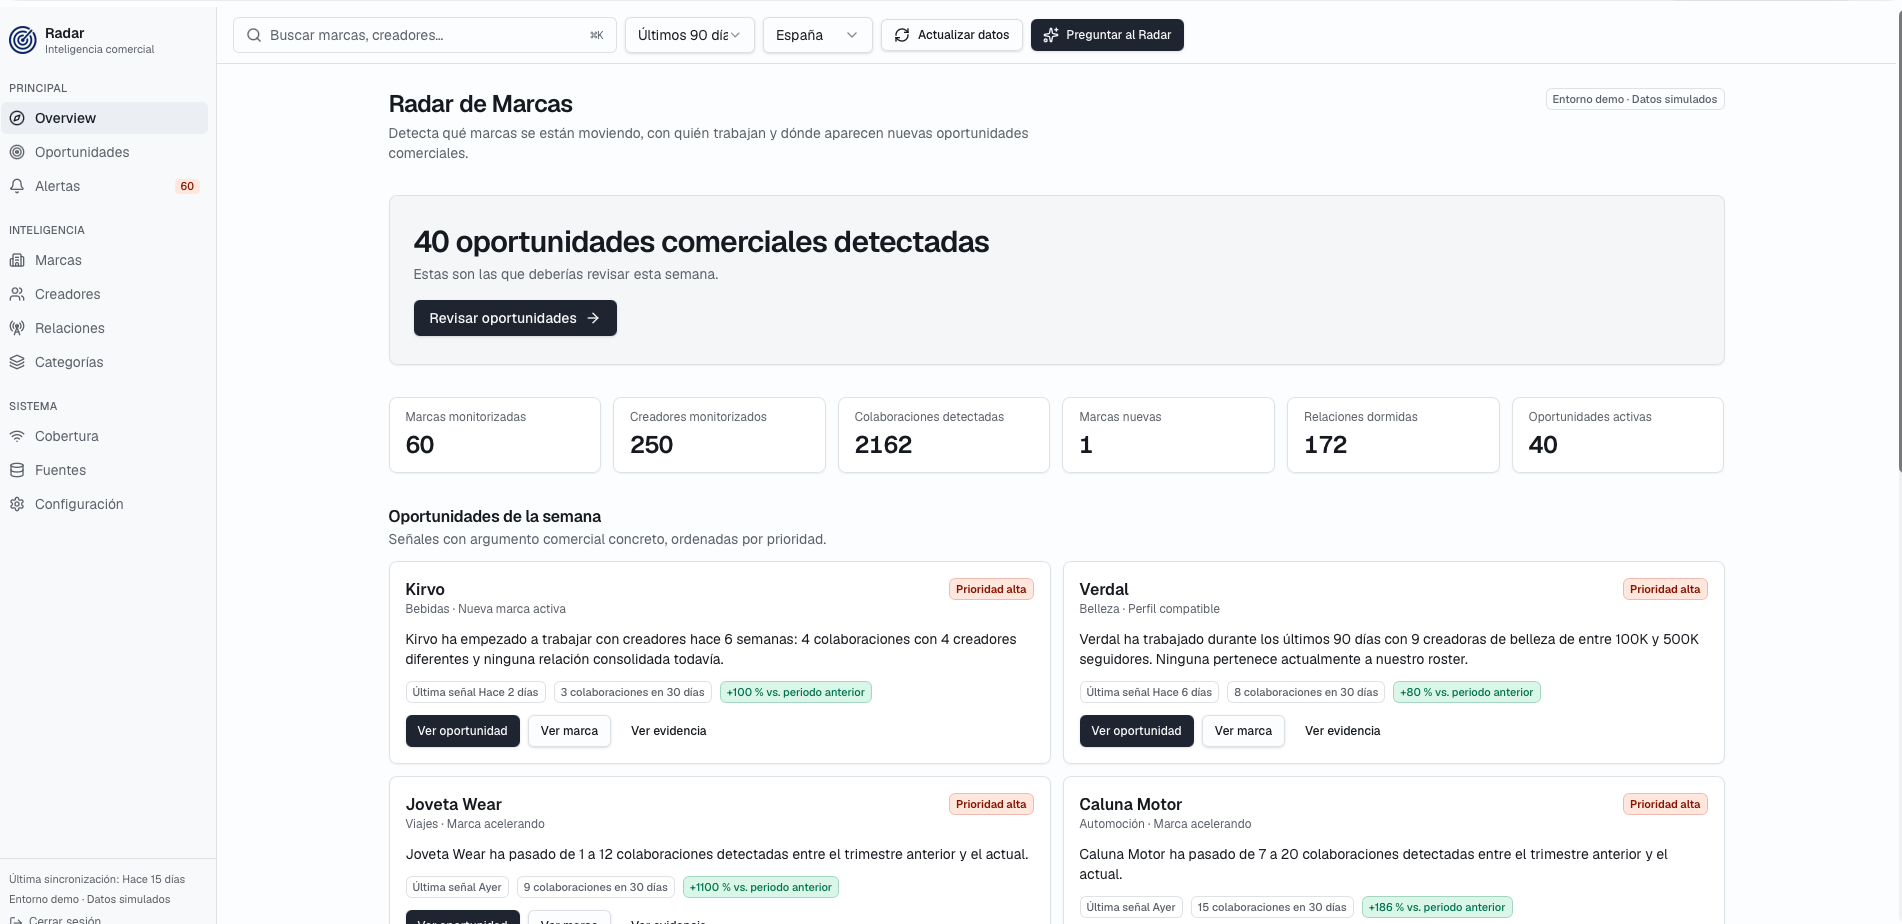Click the sparkle icon in Preguntar al Radar
Viewport: 1902px width, 924px height.
coord(1051,35)
